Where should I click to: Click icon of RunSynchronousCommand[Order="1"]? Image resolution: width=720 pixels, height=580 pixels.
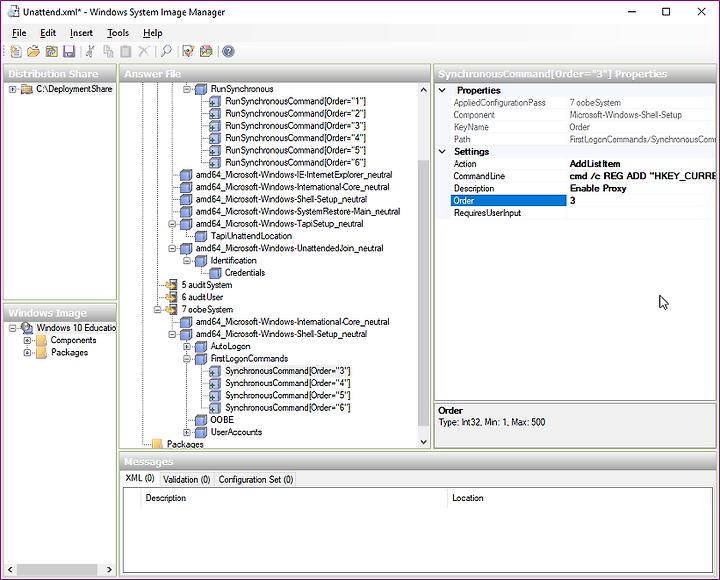click(215, 101)
